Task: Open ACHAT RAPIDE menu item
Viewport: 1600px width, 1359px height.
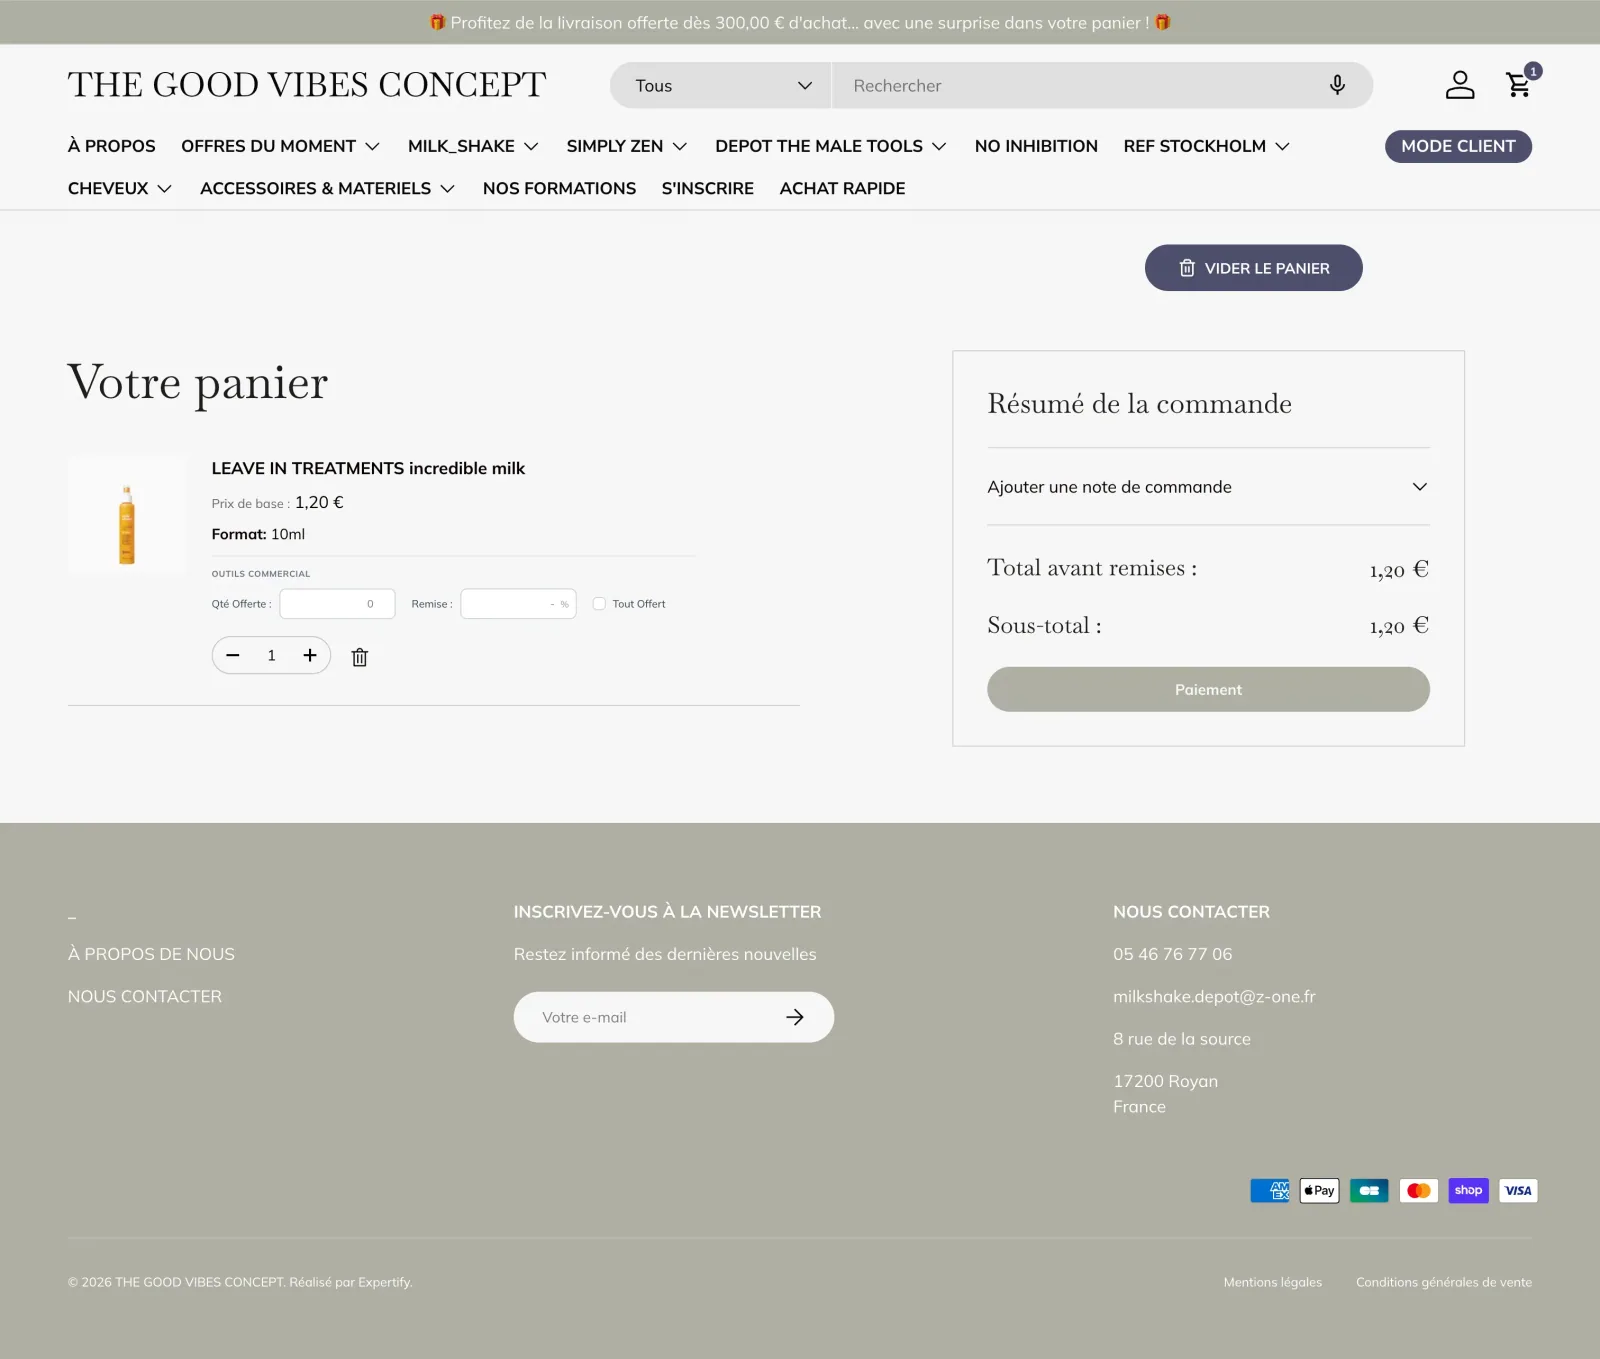Action: click(x=842, y=188)
